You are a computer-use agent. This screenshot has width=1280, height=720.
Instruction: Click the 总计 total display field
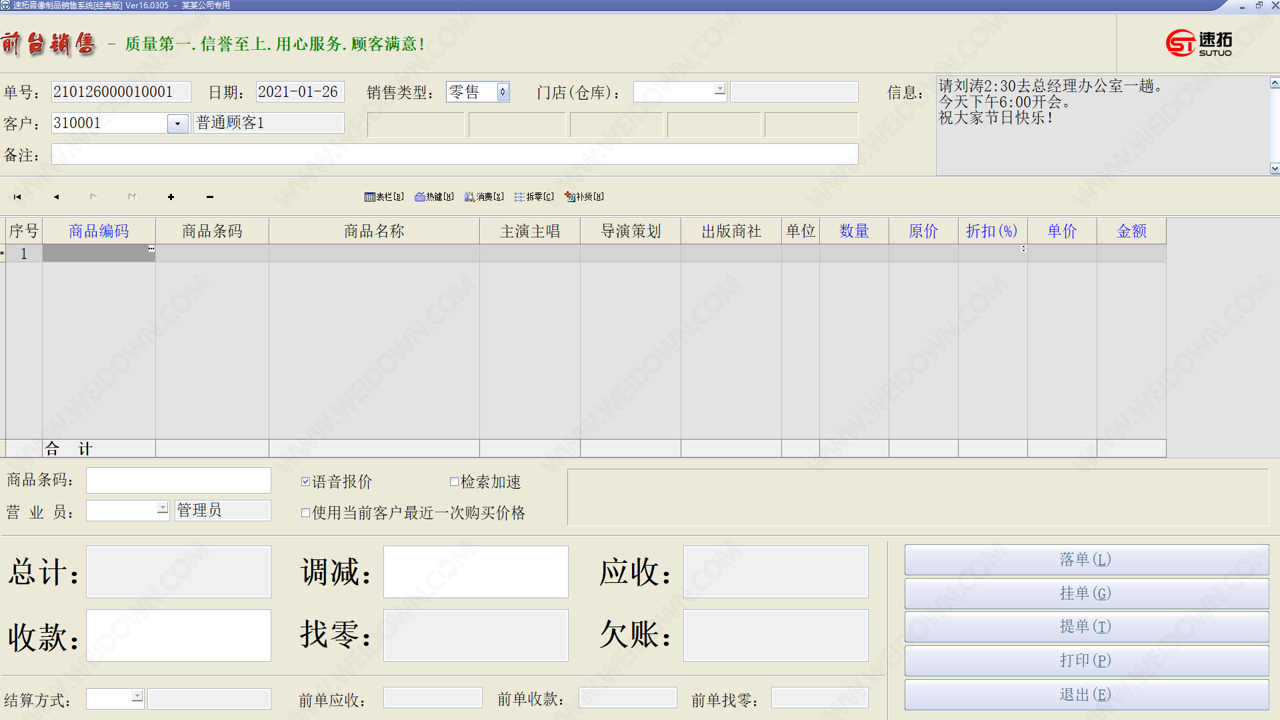178,572
